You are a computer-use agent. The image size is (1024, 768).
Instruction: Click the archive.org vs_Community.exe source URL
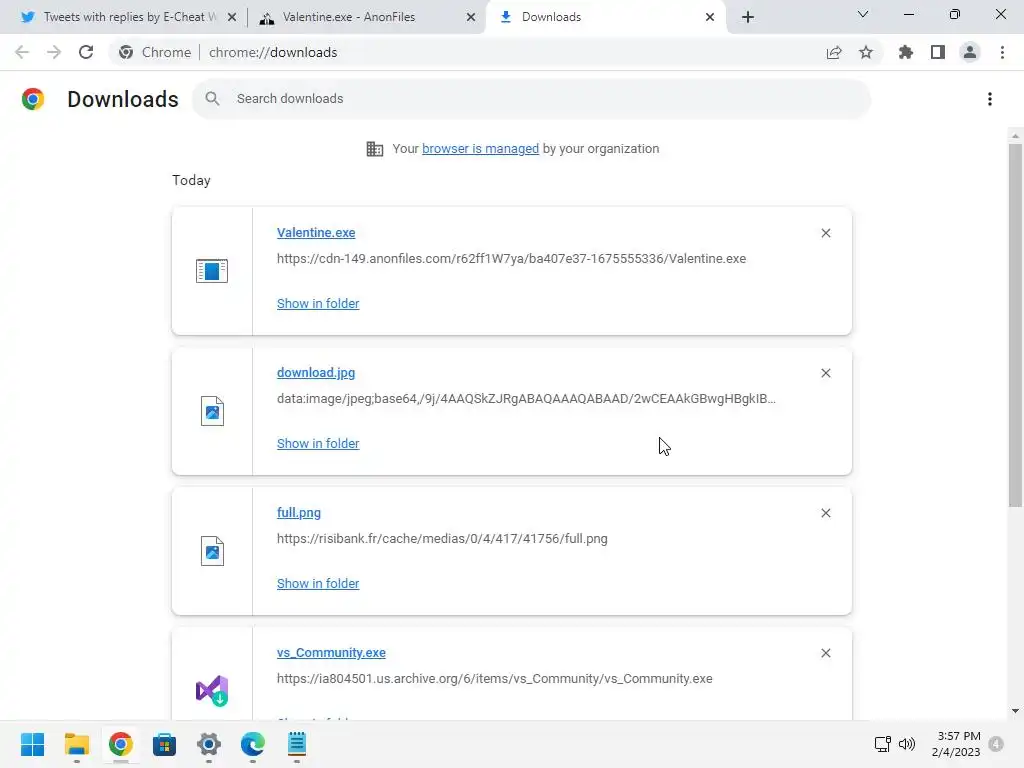(x=494, y=679)
